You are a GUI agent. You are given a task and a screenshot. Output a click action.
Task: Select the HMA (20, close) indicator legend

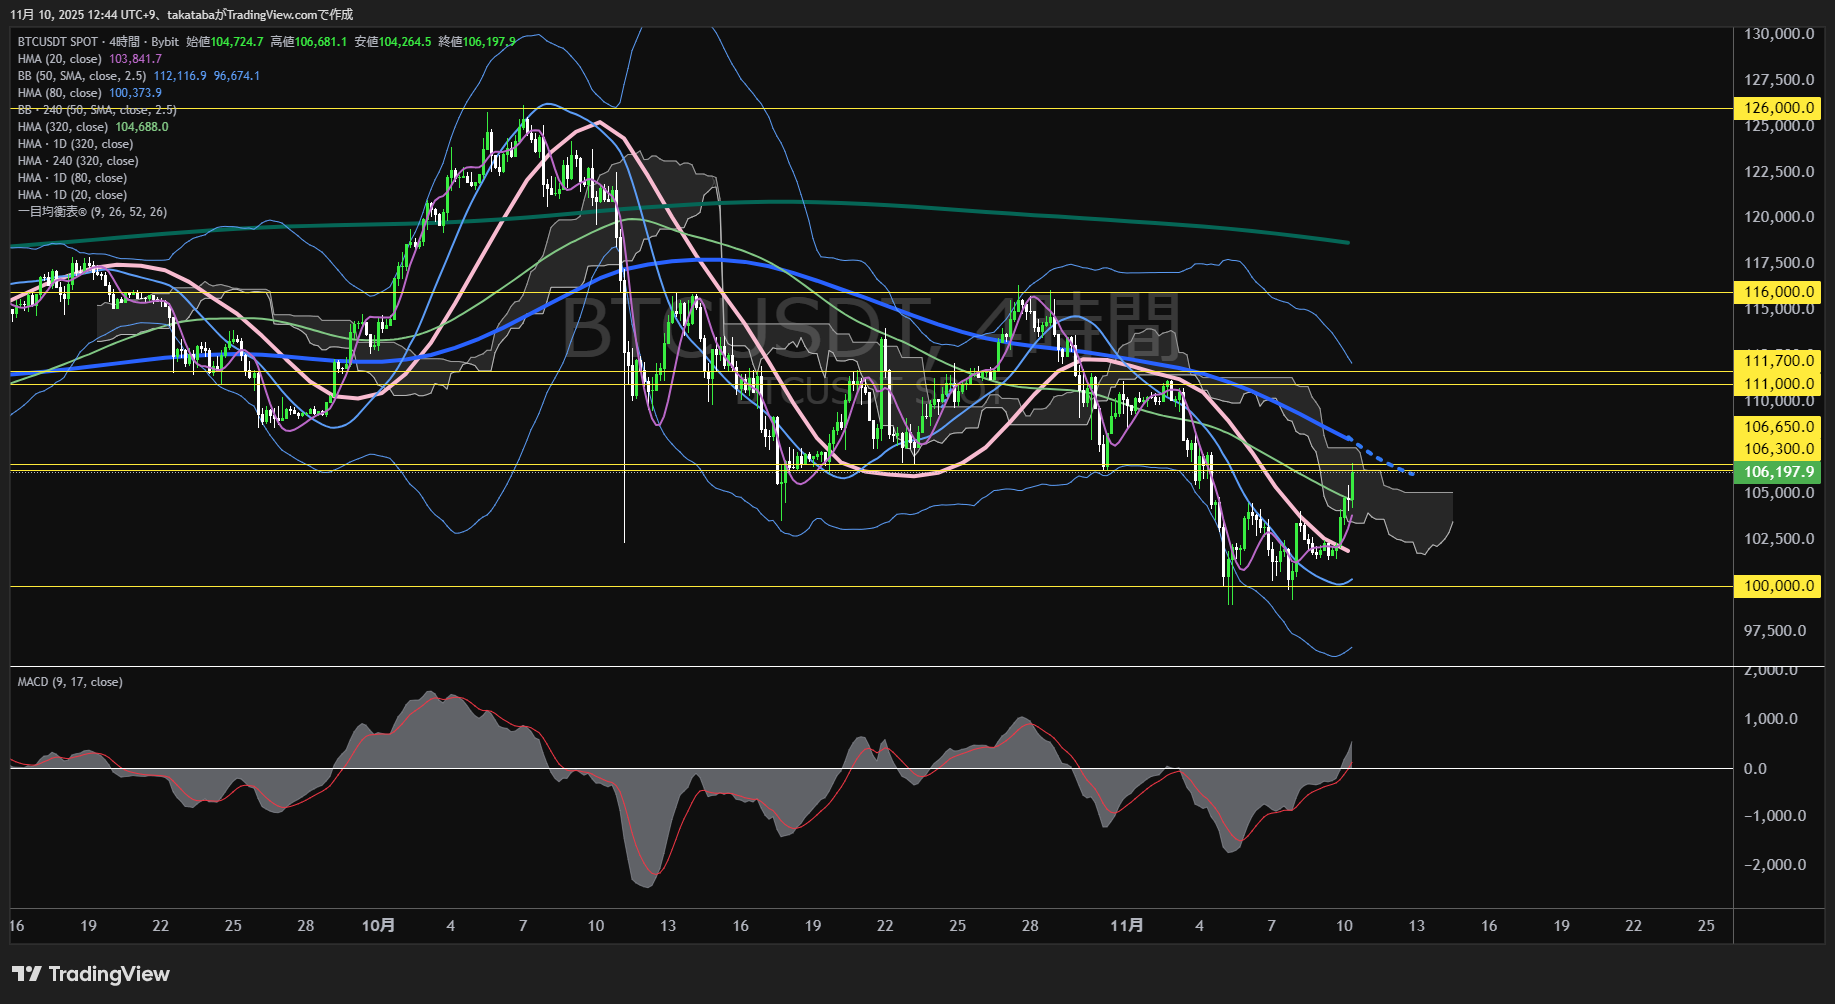coord(60,59)
